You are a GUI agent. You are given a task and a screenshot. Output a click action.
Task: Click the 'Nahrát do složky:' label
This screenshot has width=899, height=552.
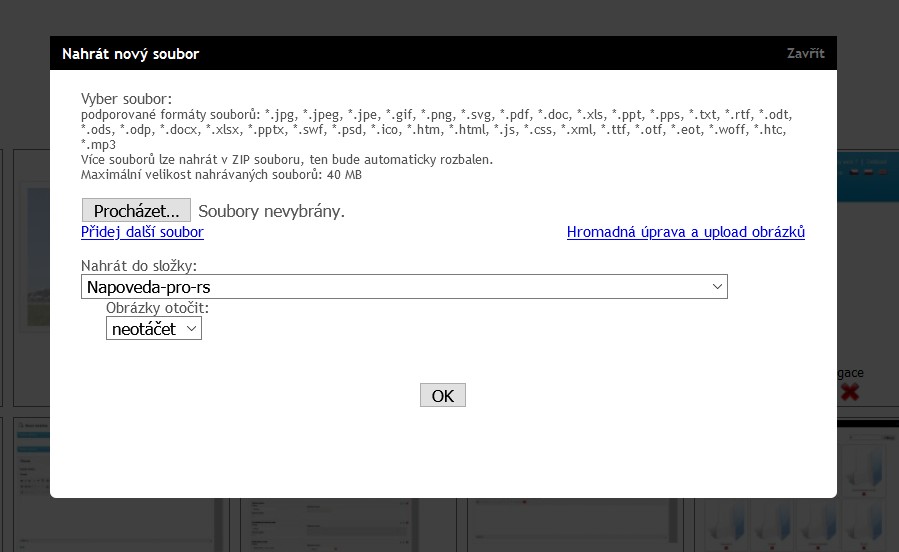coord(139,266)
